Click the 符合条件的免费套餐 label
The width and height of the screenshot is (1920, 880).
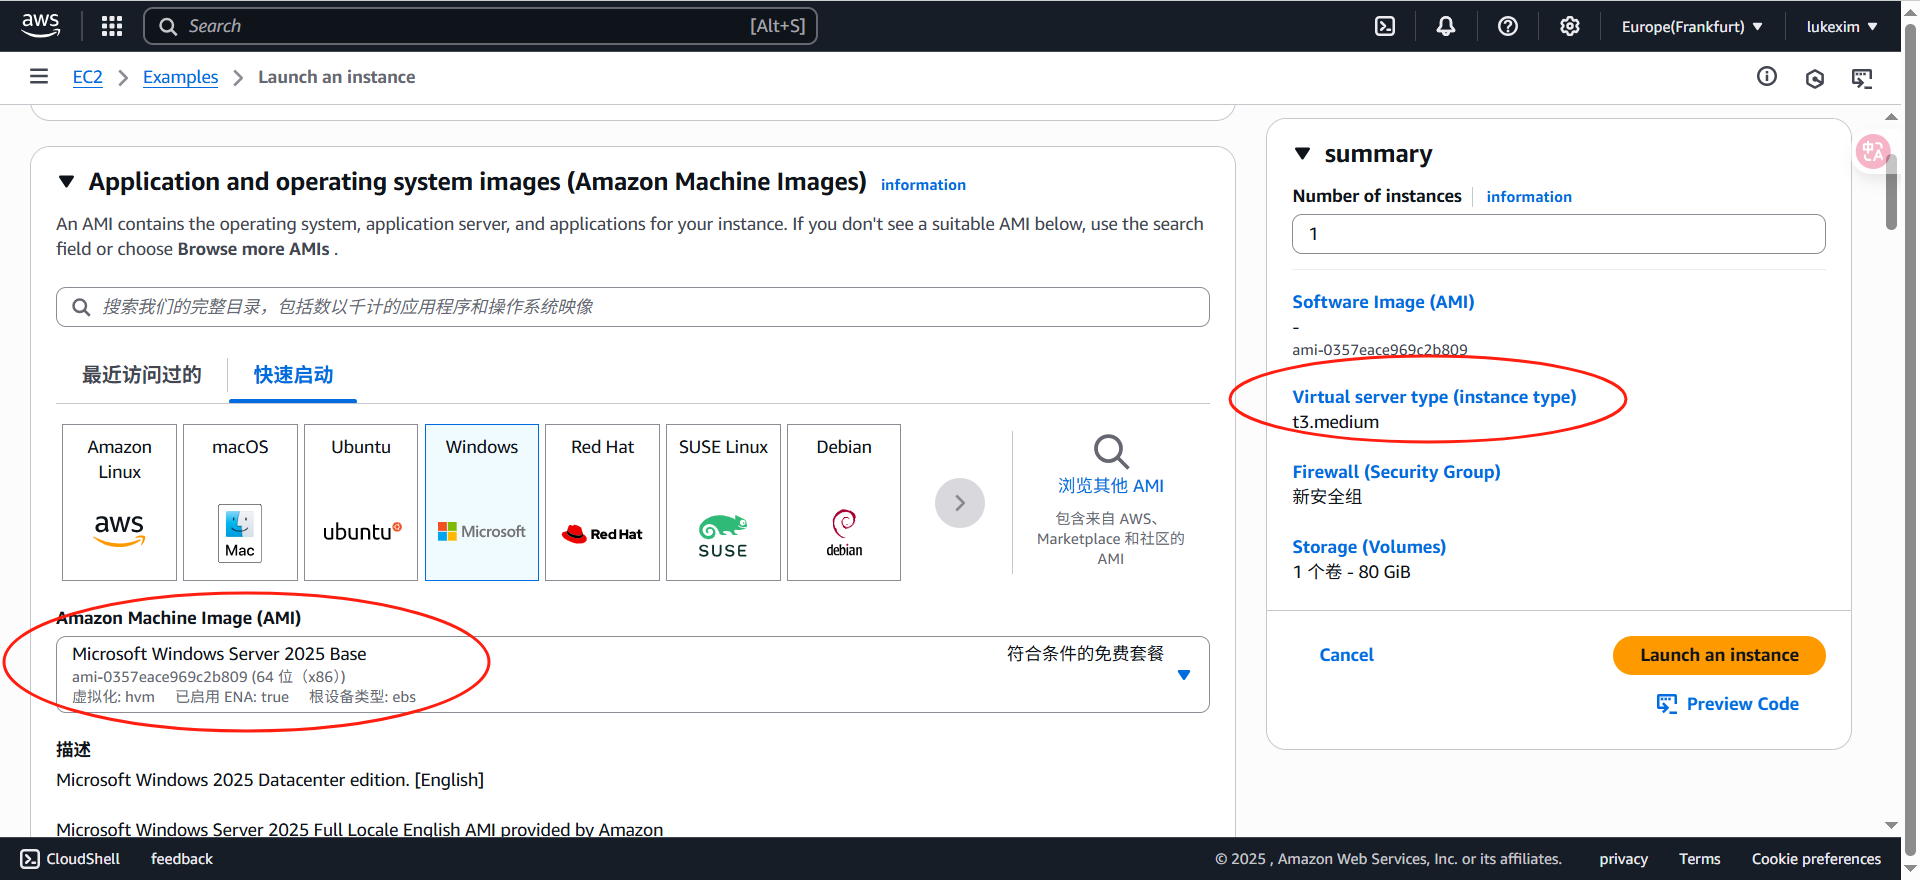pos(1085,654)
